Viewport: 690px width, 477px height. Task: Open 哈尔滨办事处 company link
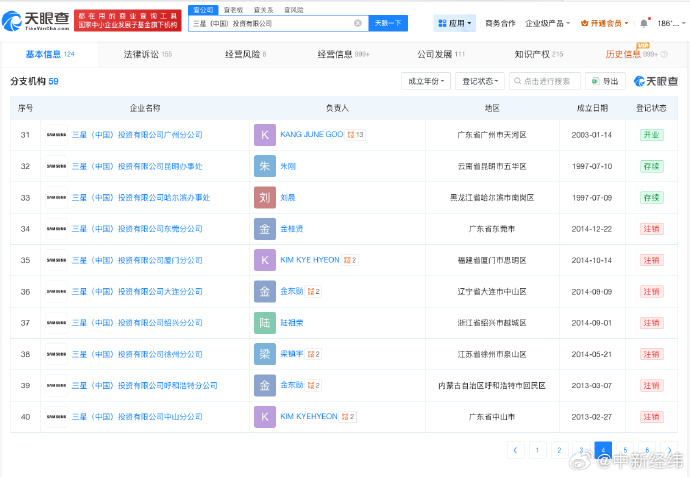pos(141,198)
